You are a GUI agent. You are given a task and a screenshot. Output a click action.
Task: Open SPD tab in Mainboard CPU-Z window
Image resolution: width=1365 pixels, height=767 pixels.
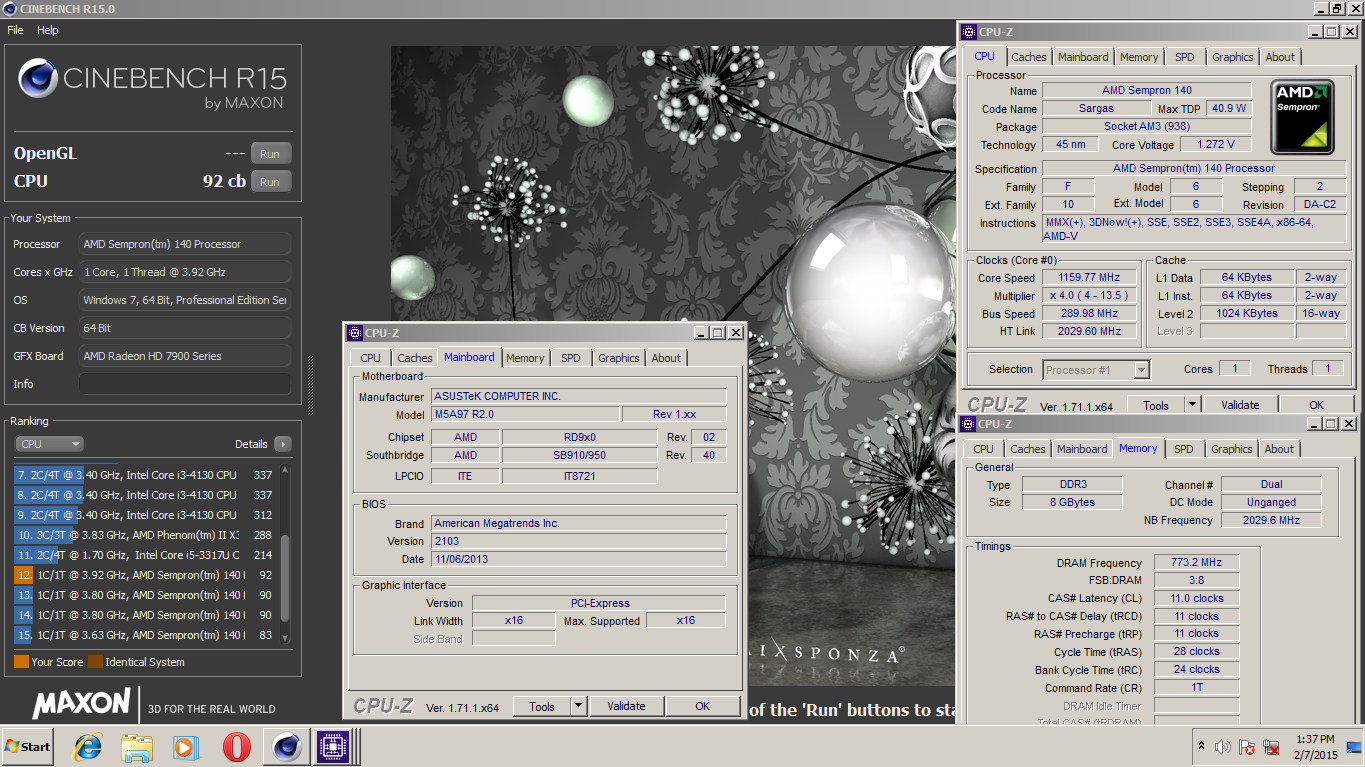570,358
